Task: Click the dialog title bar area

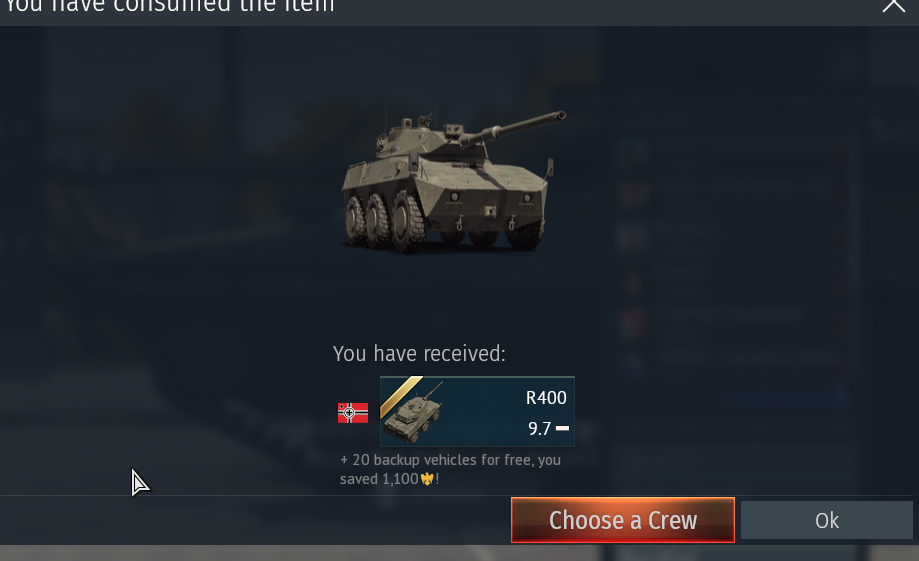Action: tap(460, 12)
